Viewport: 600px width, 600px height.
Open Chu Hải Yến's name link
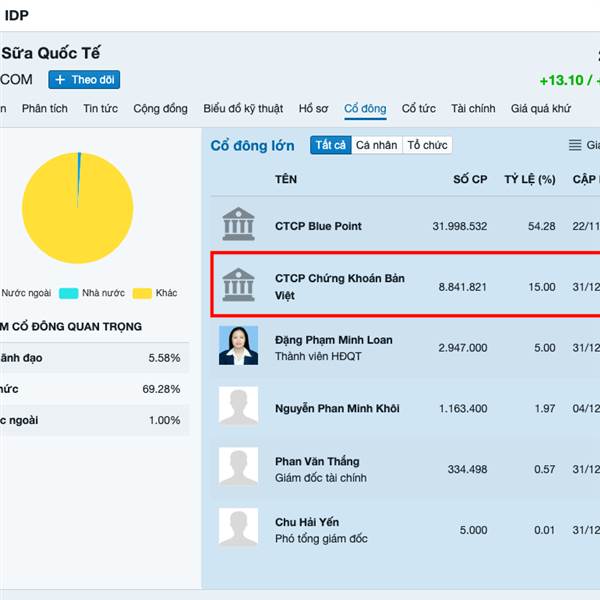click(307, 522)
